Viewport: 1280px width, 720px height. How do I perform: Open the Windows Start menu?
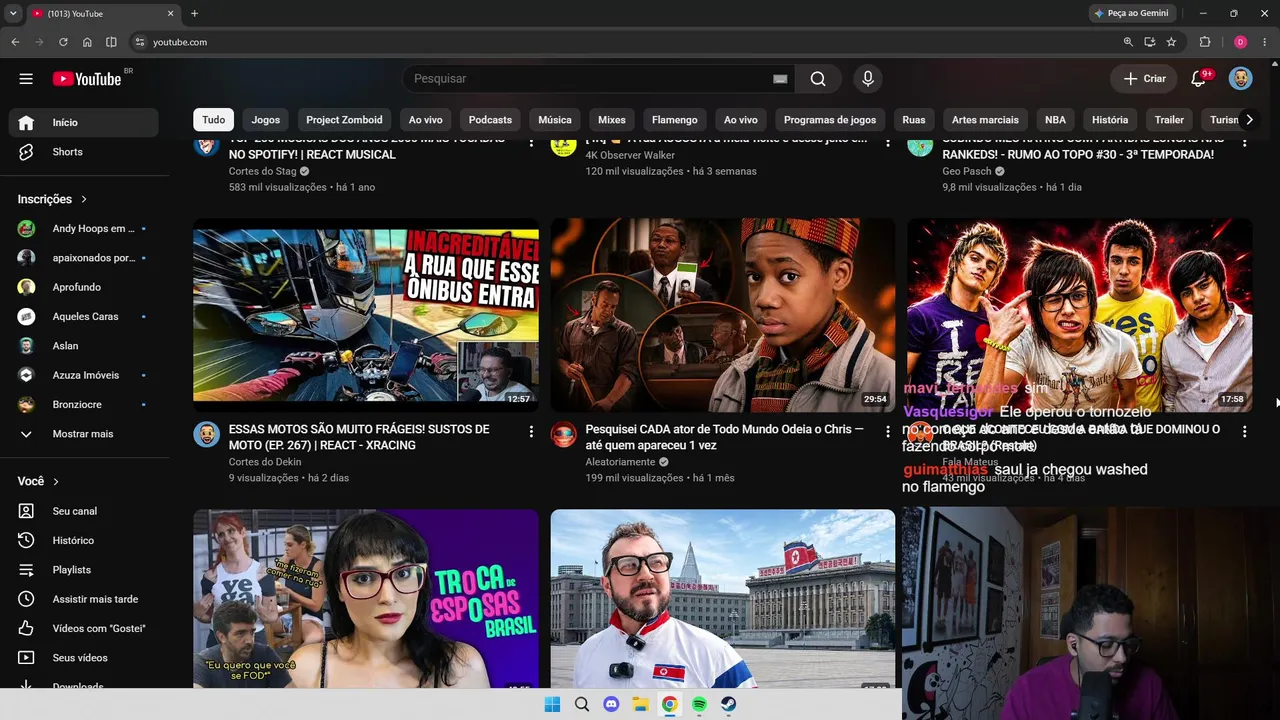click(x=552, y=704)
